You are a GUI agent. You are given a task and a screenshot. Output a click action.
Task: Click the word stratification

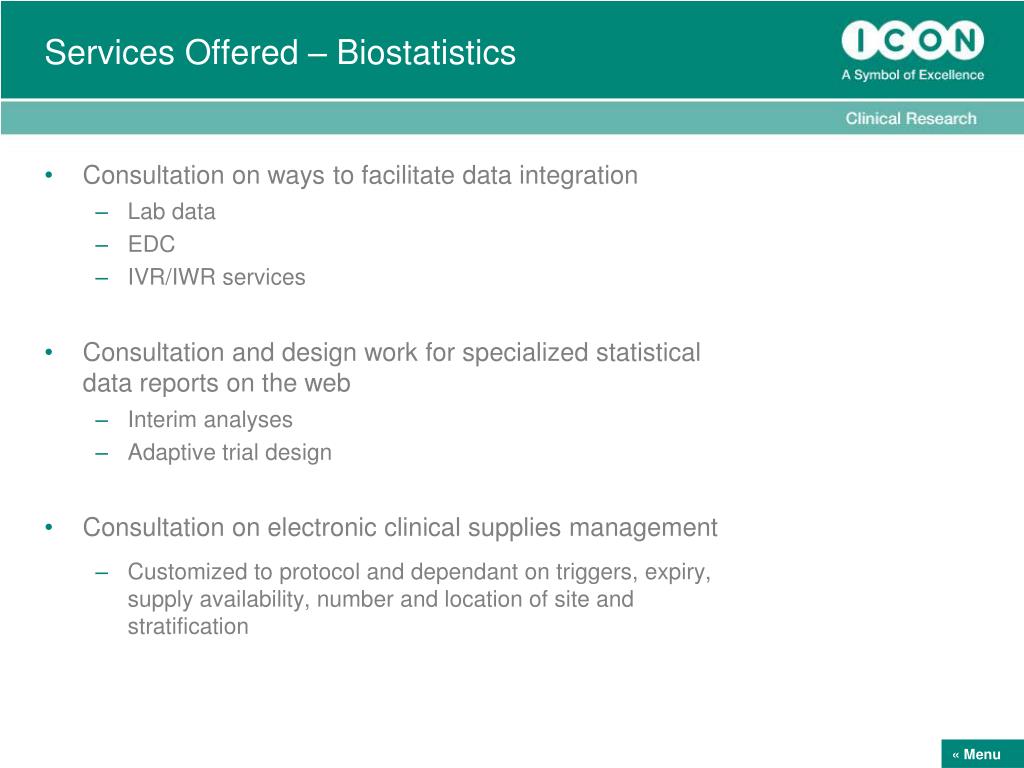tap(188, 627)
